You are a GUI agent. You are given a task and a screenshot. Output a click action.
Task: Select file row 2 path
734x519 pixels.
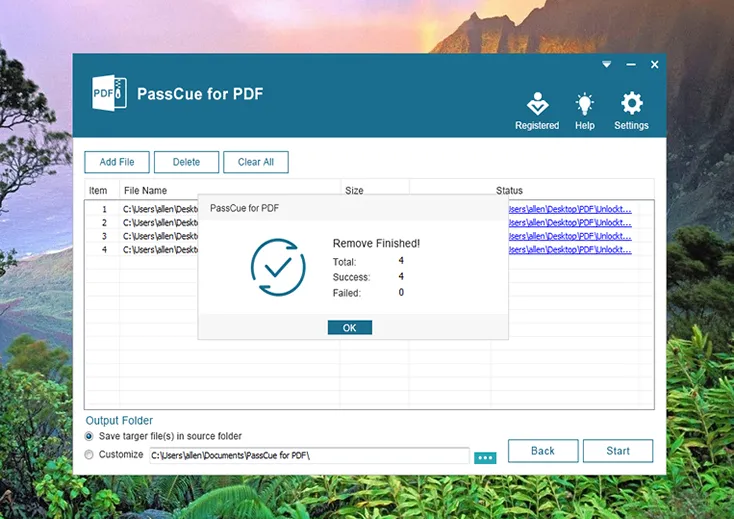click(x=160, y=223)
